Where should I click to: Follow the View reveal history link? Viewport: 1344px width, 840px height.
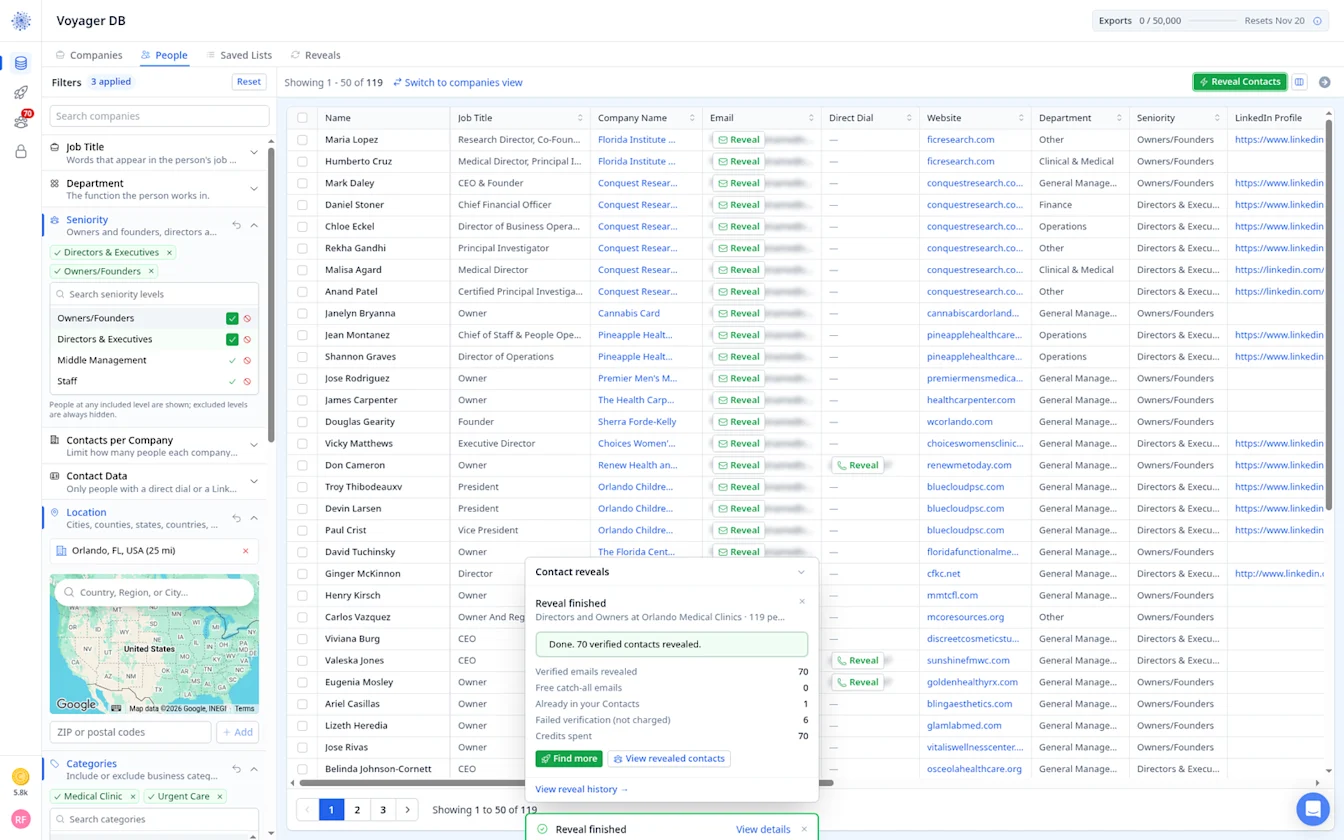coord(582,789)
